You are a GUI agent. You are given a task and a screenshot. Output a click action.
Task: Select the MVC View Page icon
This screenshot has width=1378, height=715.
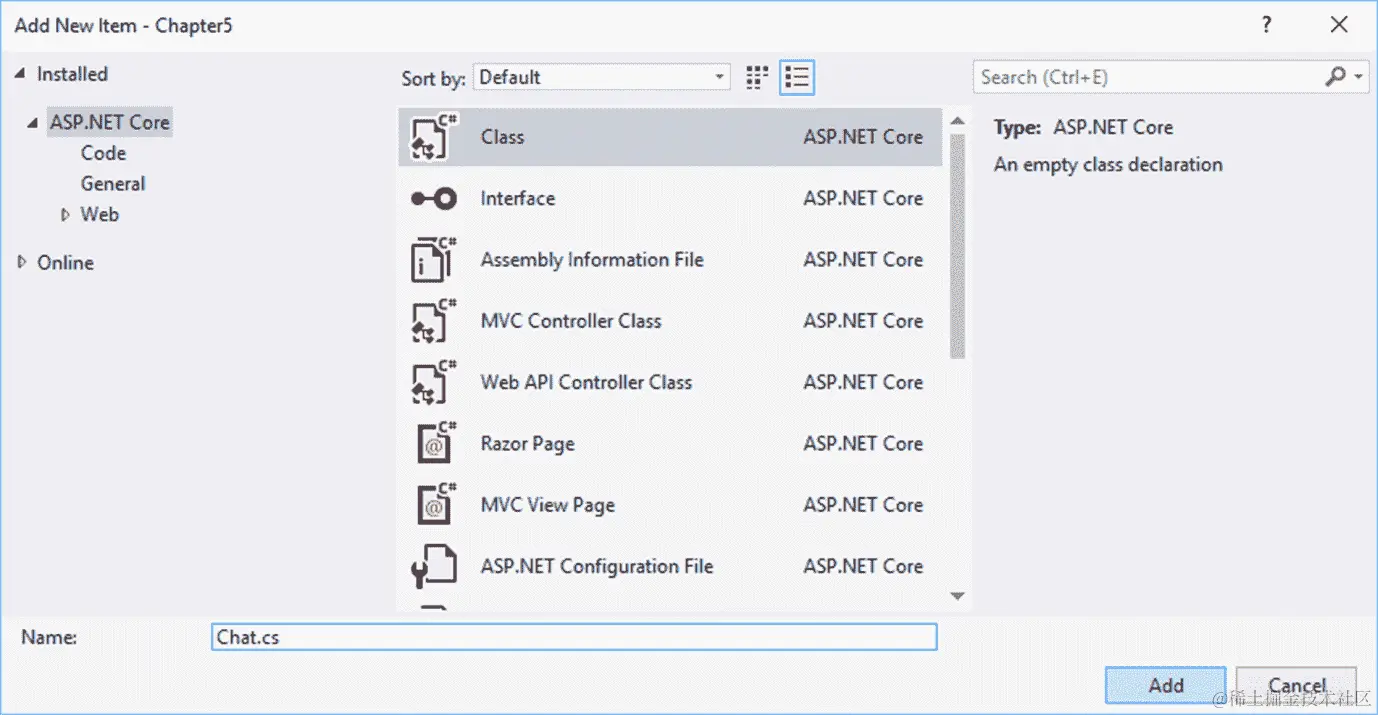coord(435,505)
